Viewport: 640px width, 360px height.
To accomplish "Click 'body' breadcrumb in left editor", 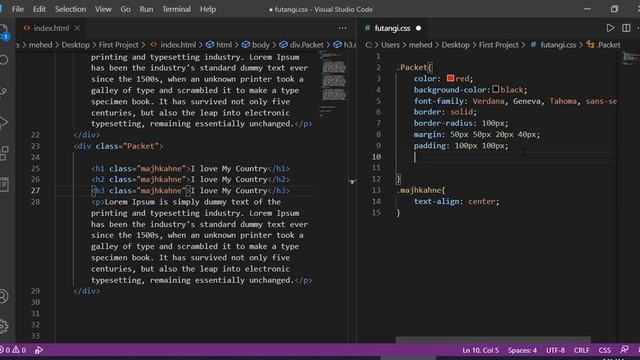I will click(x=260, y=45).
